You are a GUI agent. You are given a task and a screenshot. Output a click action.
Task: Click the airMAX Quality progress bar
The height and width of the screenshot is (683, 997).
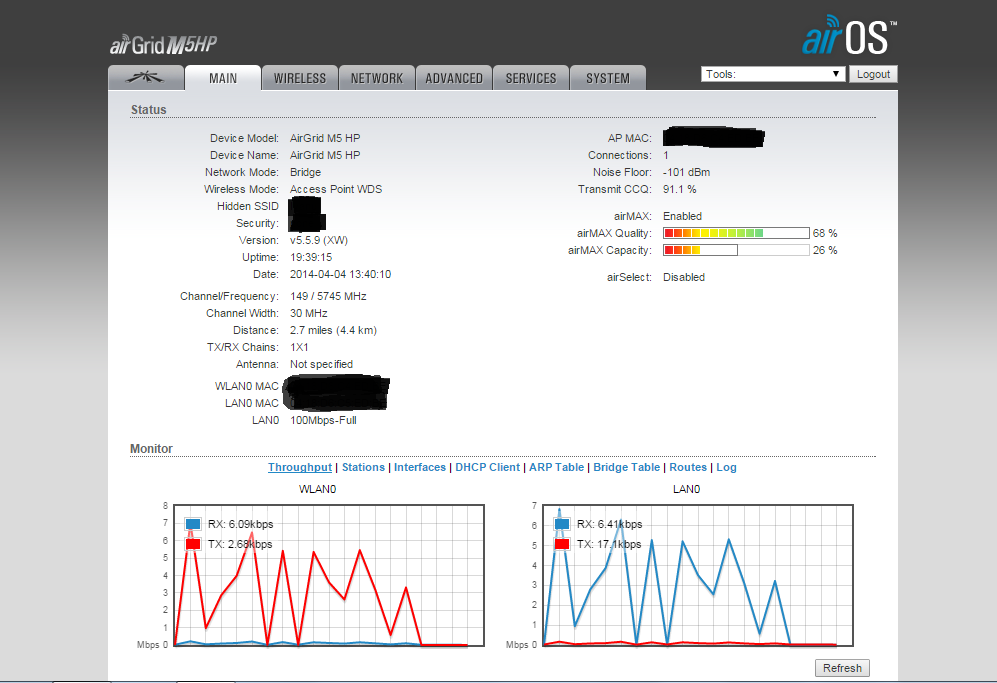(x=736, y=233)
